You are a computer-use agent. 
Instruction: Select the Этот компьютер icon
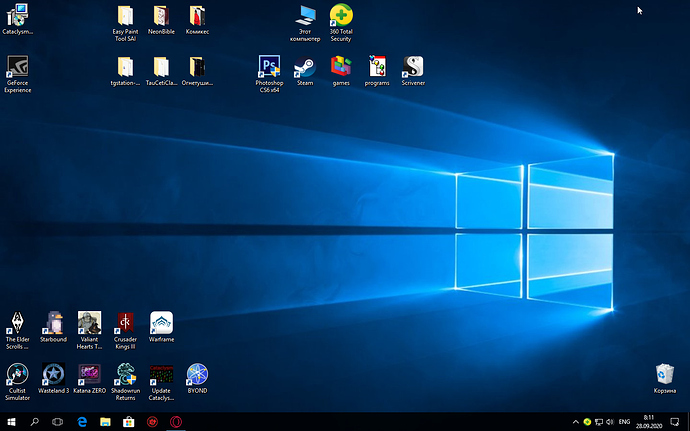click(x=305, y=23)
